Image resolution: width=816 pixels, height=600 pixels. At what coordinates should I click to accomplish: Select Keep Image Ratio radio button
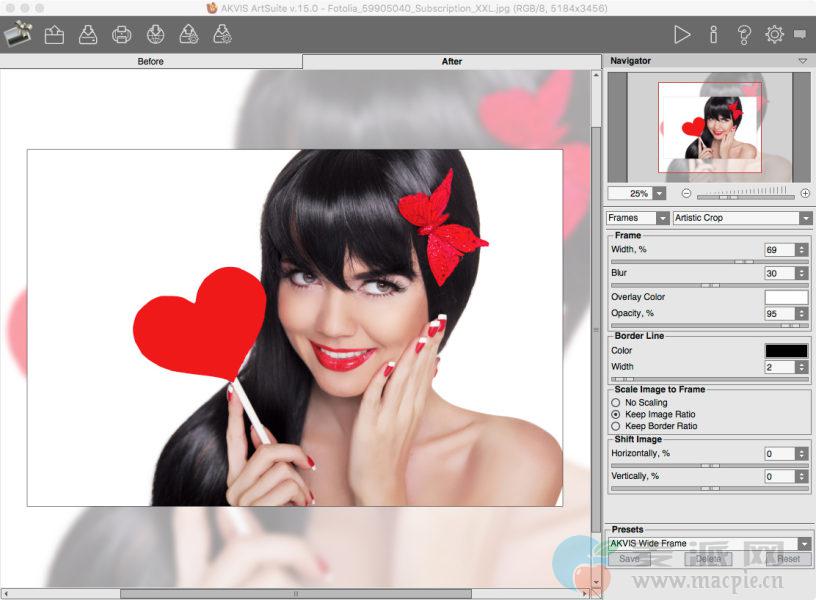pyautogui.click(x=616, y=414)
